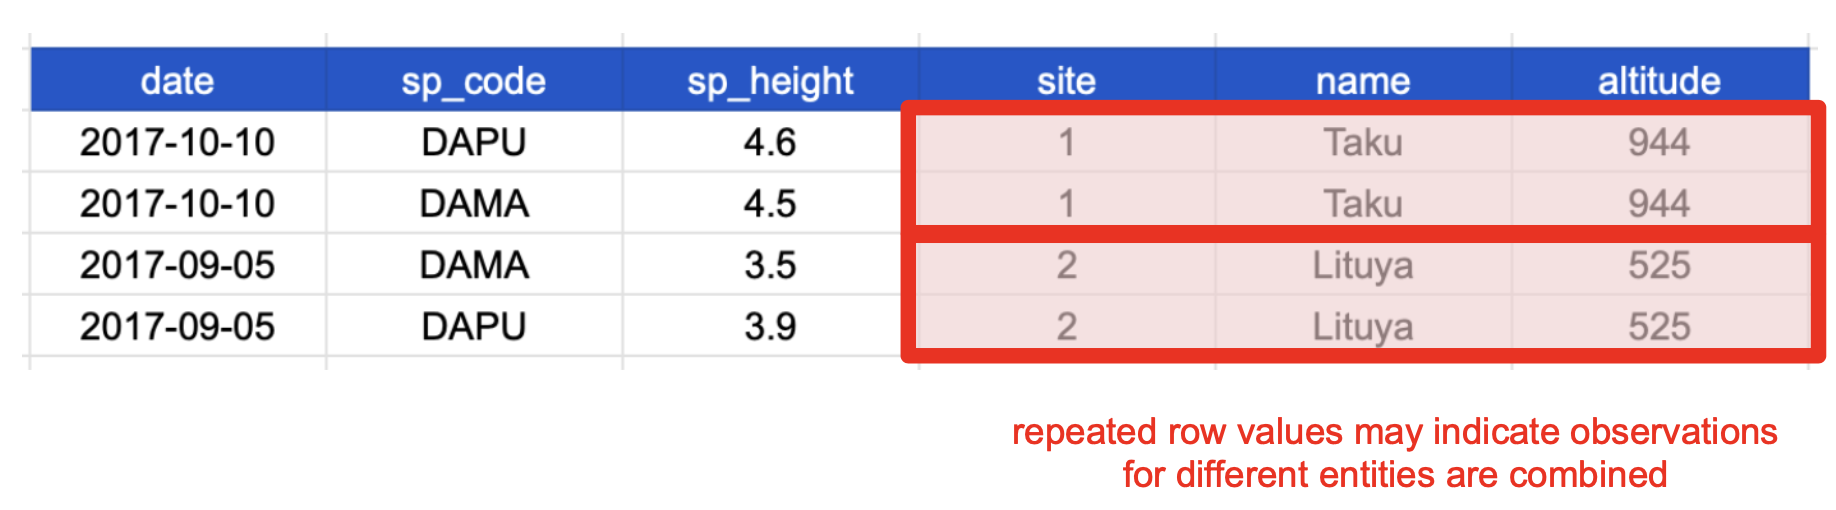Click Taku in the first data row
The image size is (1836, 510).
1362,143
